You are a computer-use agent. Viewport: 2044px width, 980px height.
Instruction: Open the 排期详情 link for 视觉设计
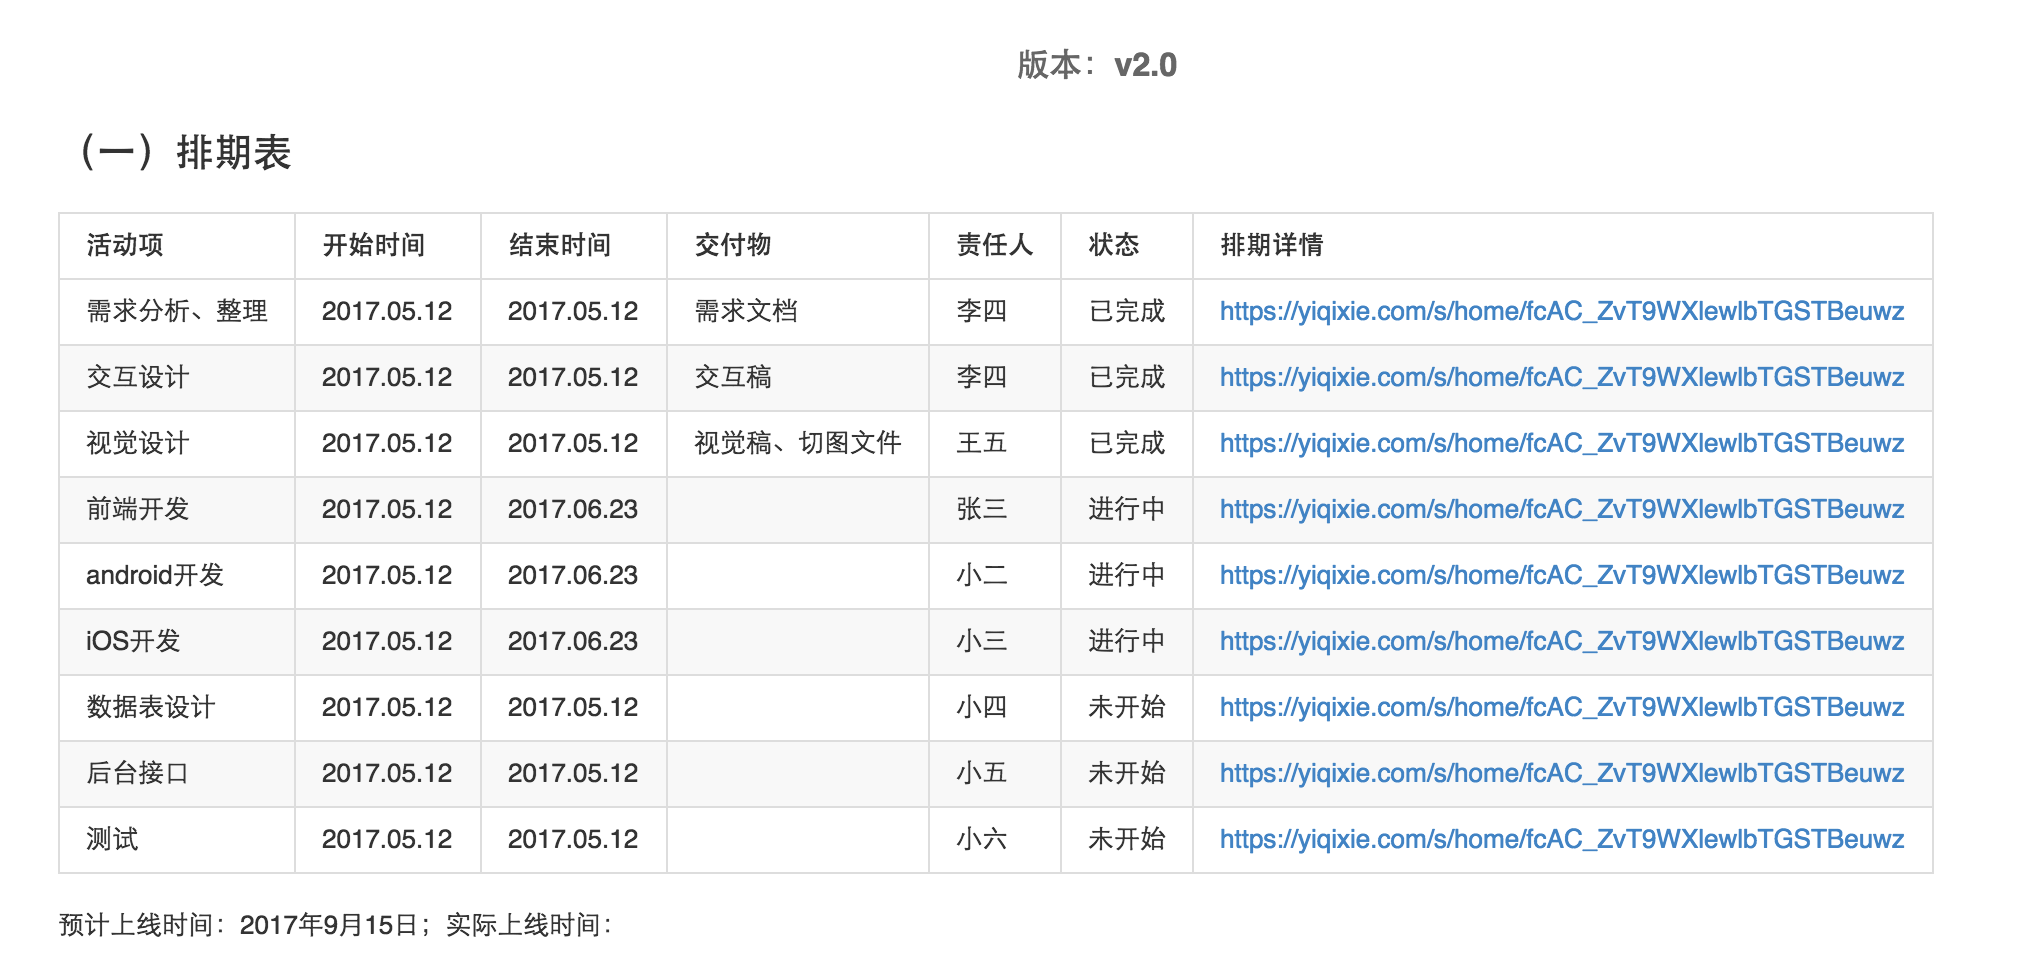1560,443
